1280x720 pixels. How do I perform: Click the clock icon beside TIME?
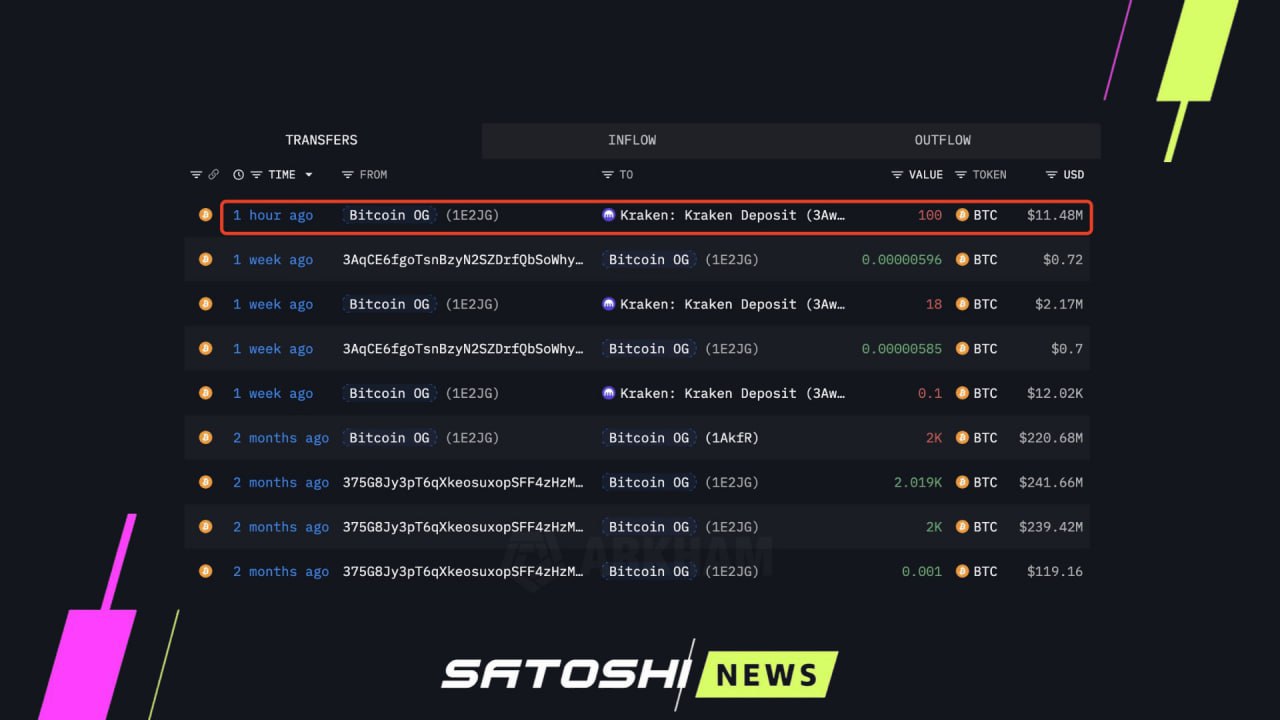[x=238, y=175]
